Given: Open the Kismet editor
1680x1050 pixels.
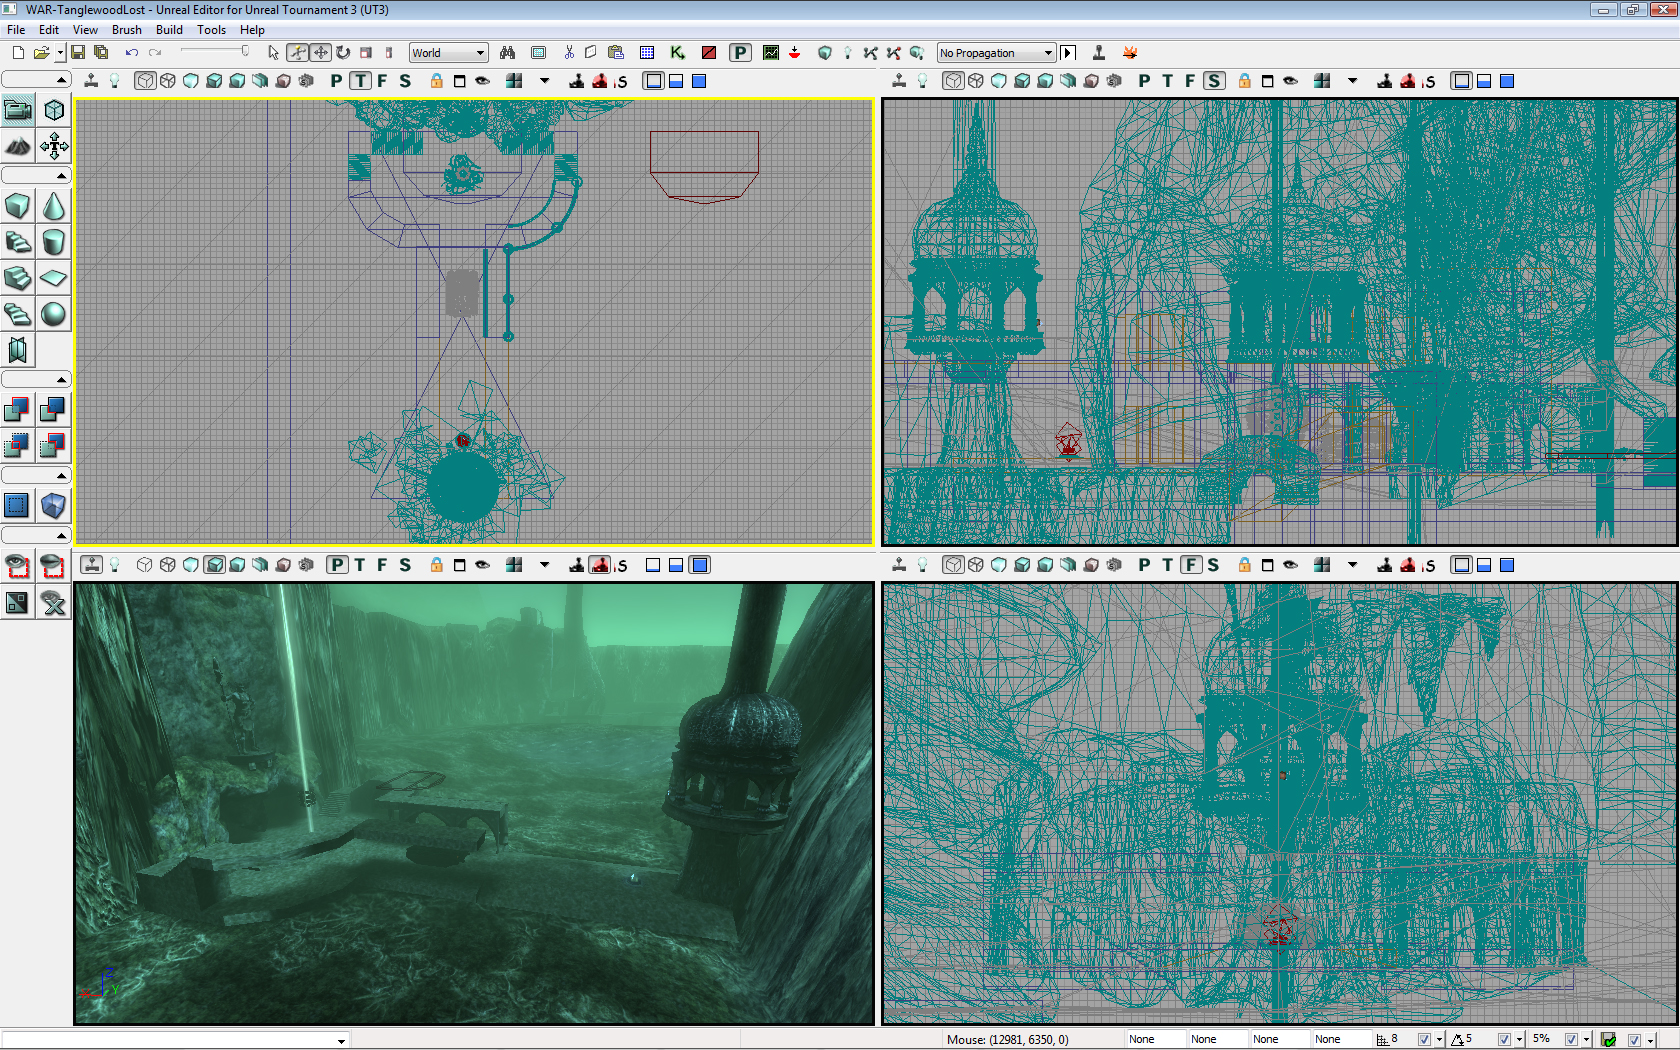Looking at the screenshot, I should click(678, 53).
